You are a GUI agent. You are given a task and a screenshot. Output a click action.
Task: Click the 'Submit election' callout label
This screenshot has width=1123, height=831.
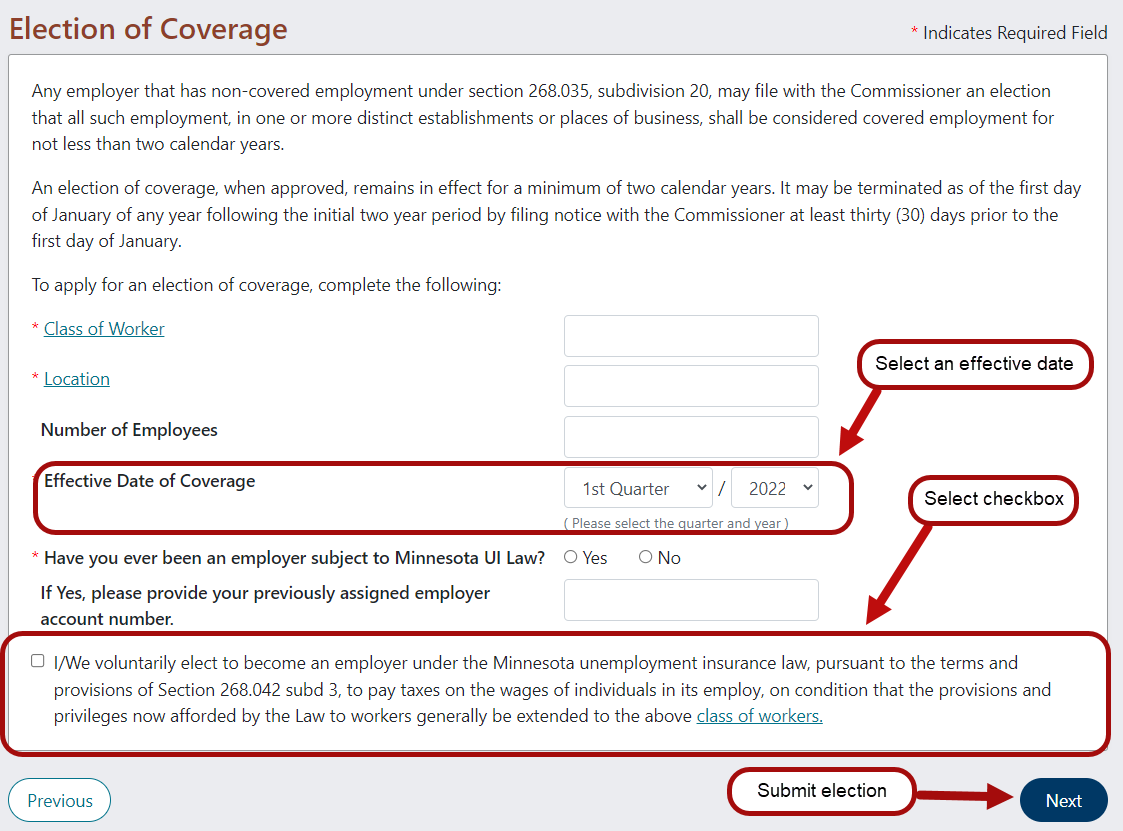(x=821, y=791)
